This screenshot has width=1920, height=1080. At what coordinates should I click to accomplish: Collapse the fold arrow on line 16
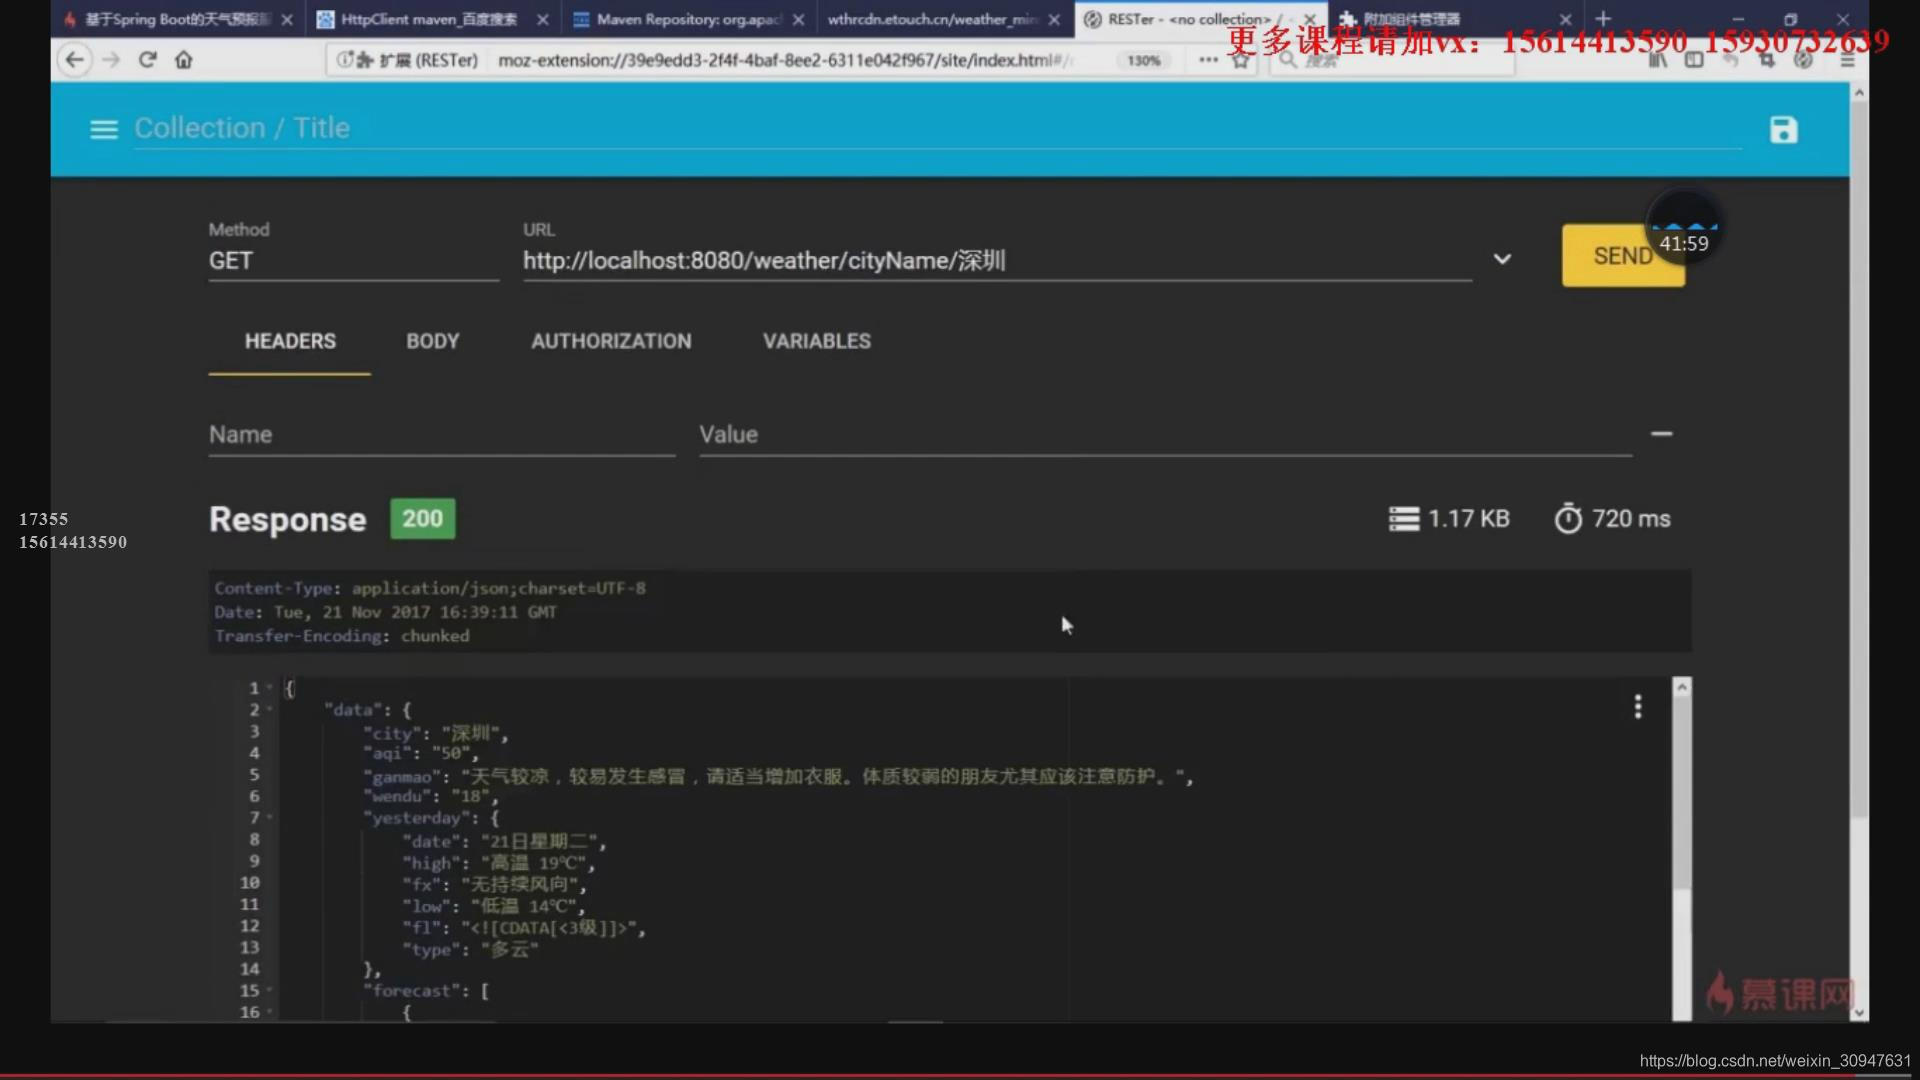coord(269,1012)
